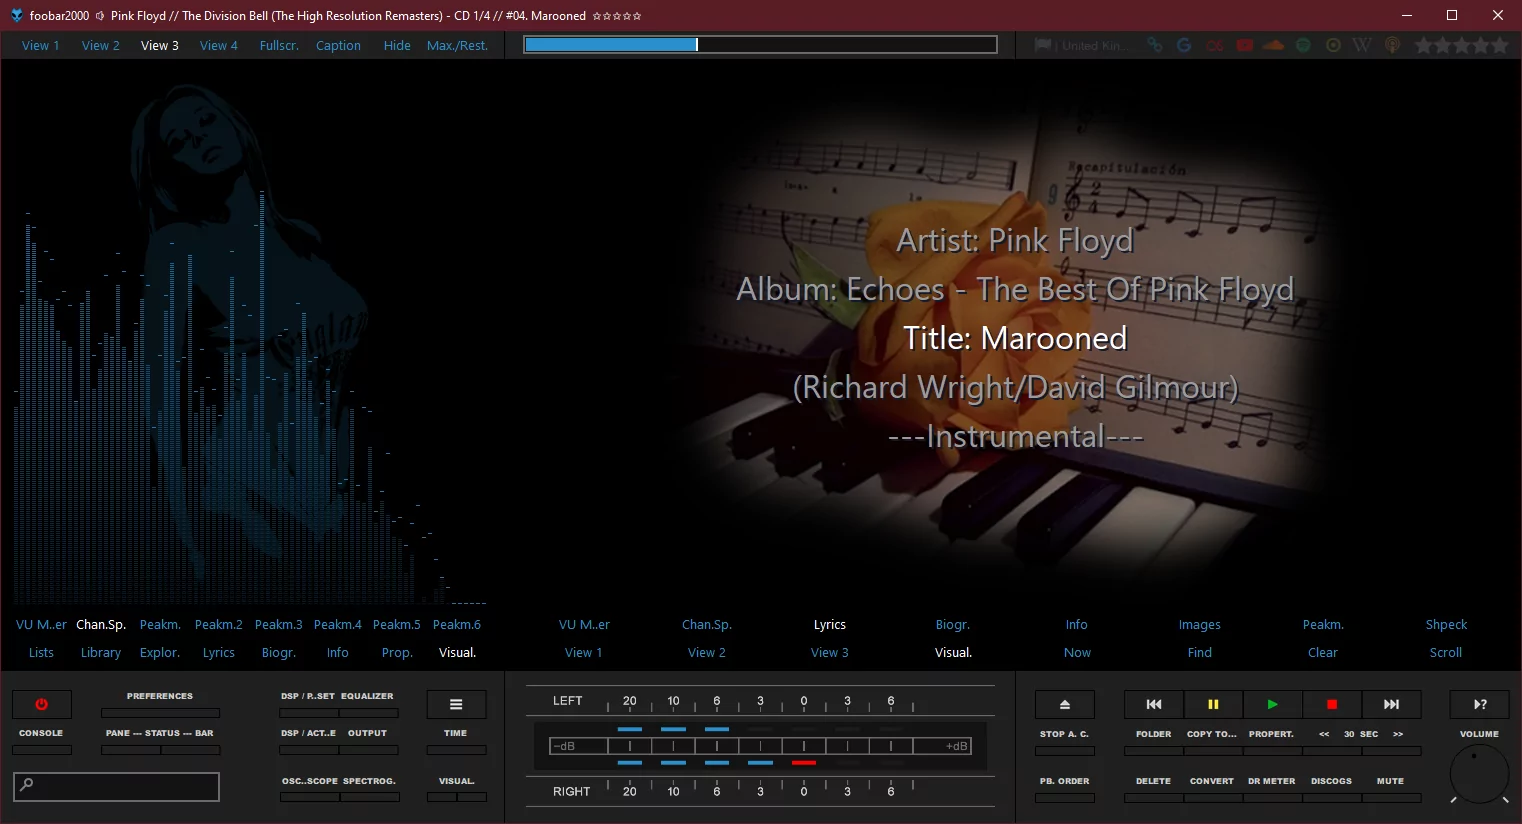Open the Last.fm icon
The image size is (1522, 824).
1215,45
